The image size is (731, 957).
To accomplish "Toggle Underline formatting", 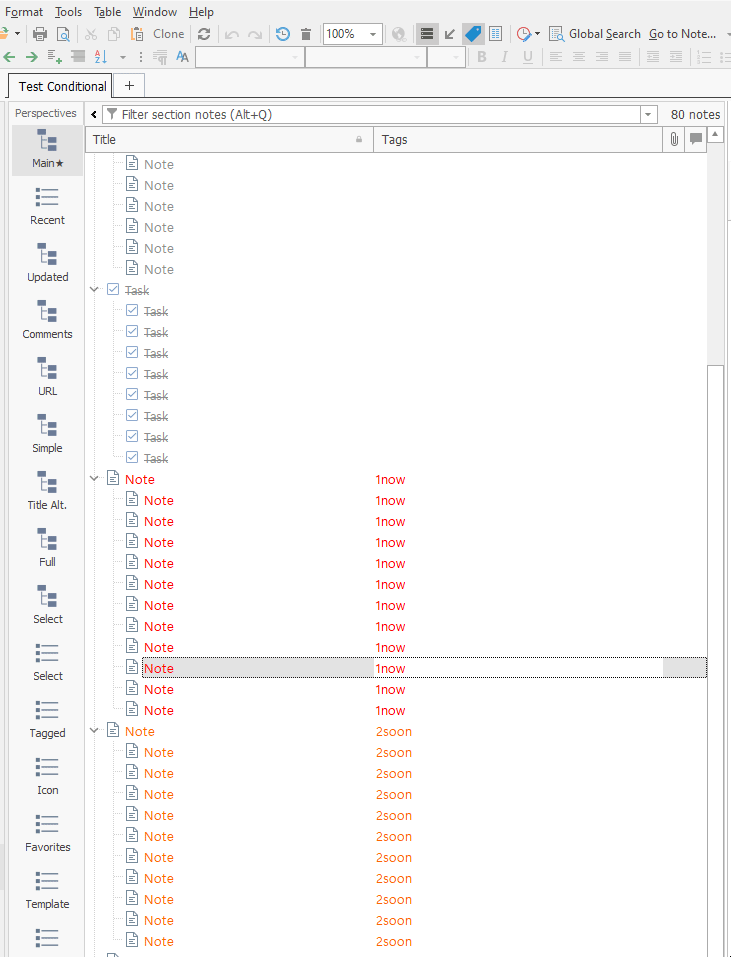I will point(528,57).
